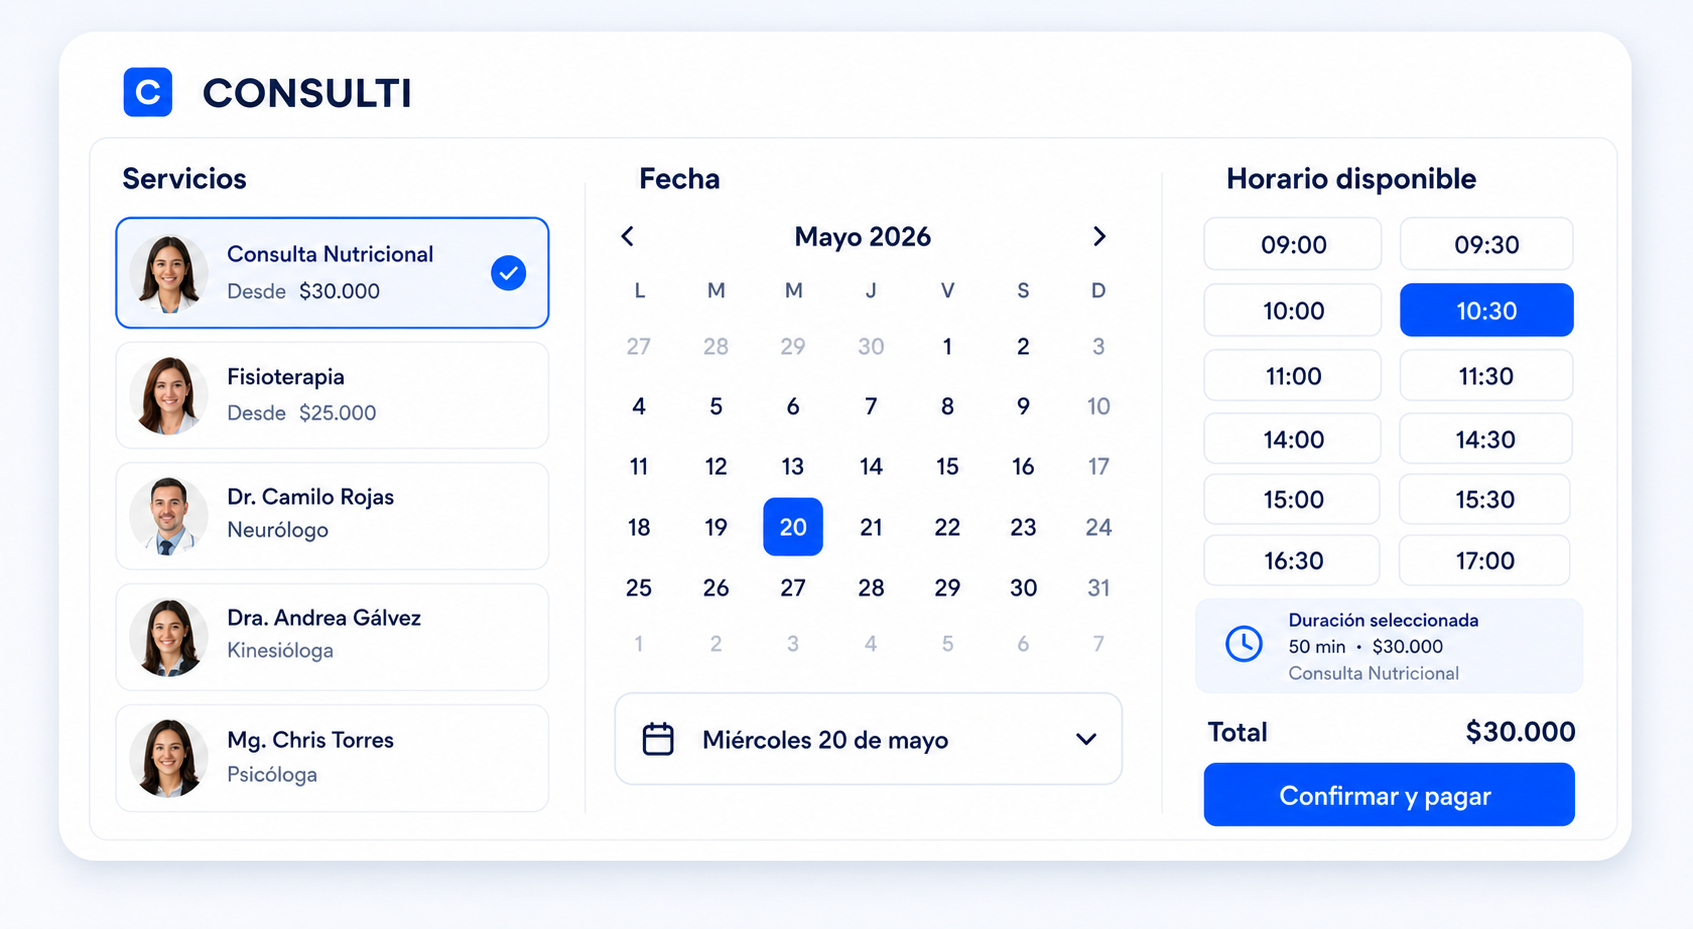Open the Miércoles 20 de mayo date selector
This screenshot has width=1693, height=929.
pos(868,739)
